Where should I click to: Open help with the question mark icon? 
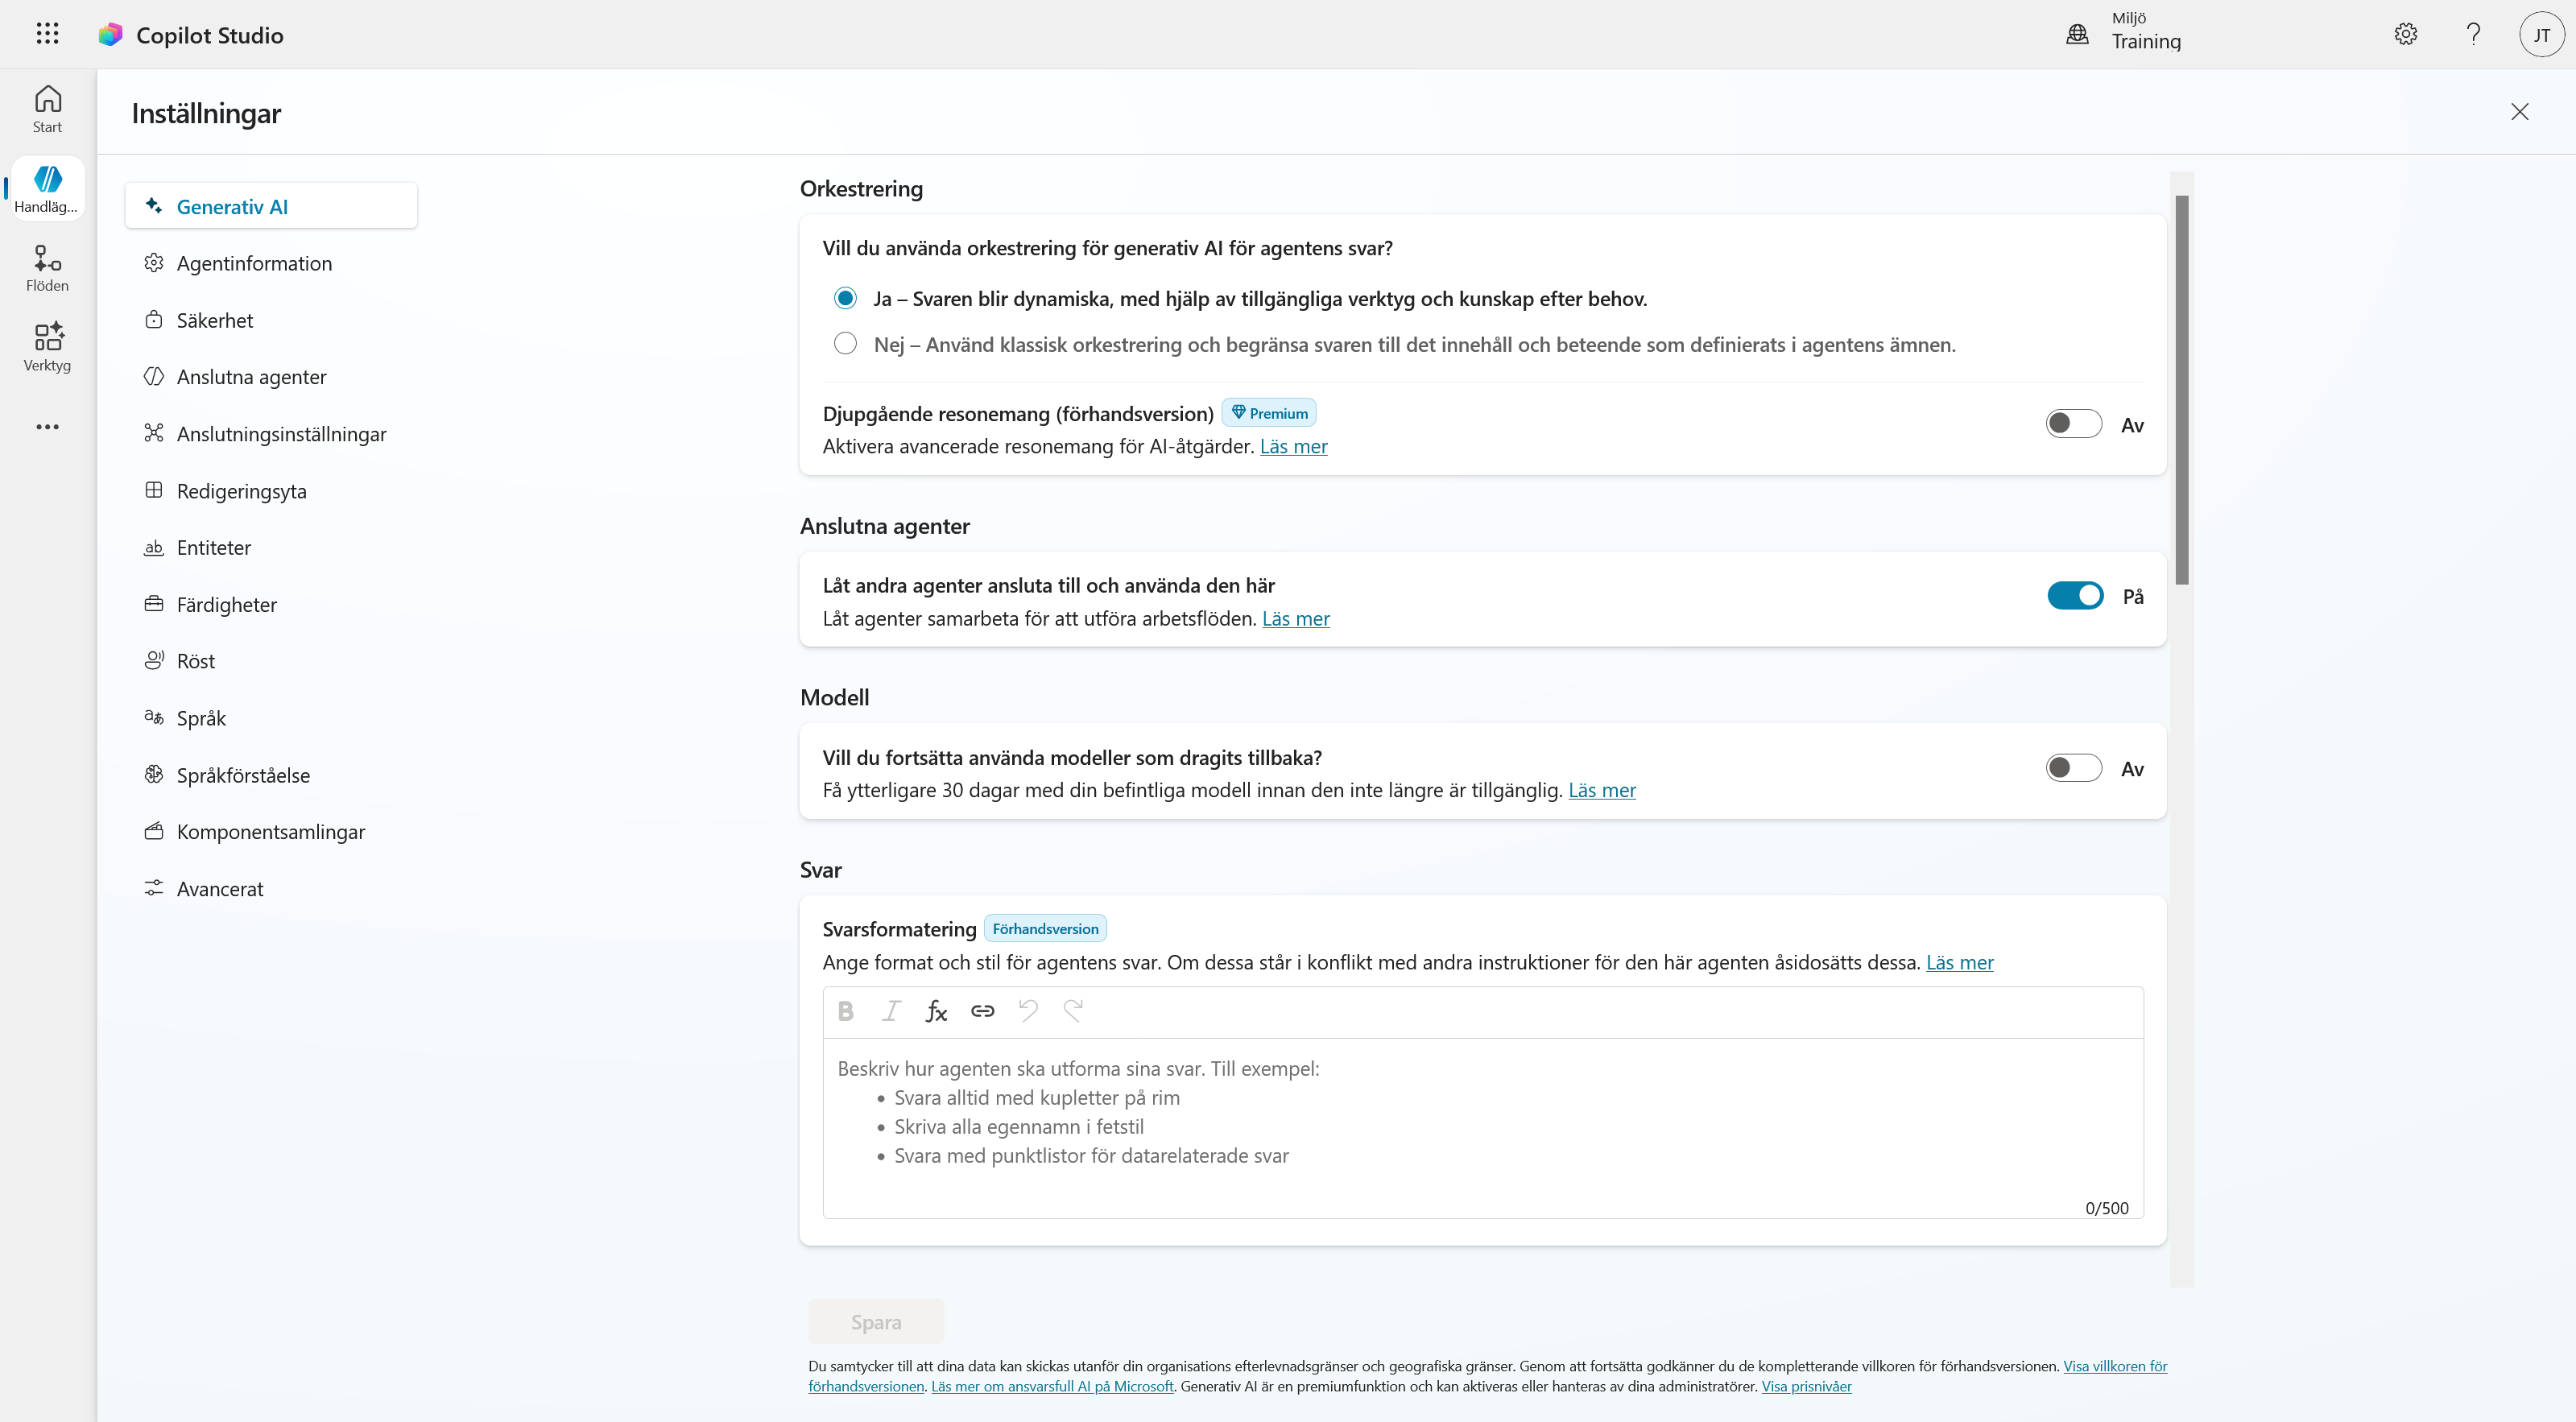click(x=2473, y=34)
